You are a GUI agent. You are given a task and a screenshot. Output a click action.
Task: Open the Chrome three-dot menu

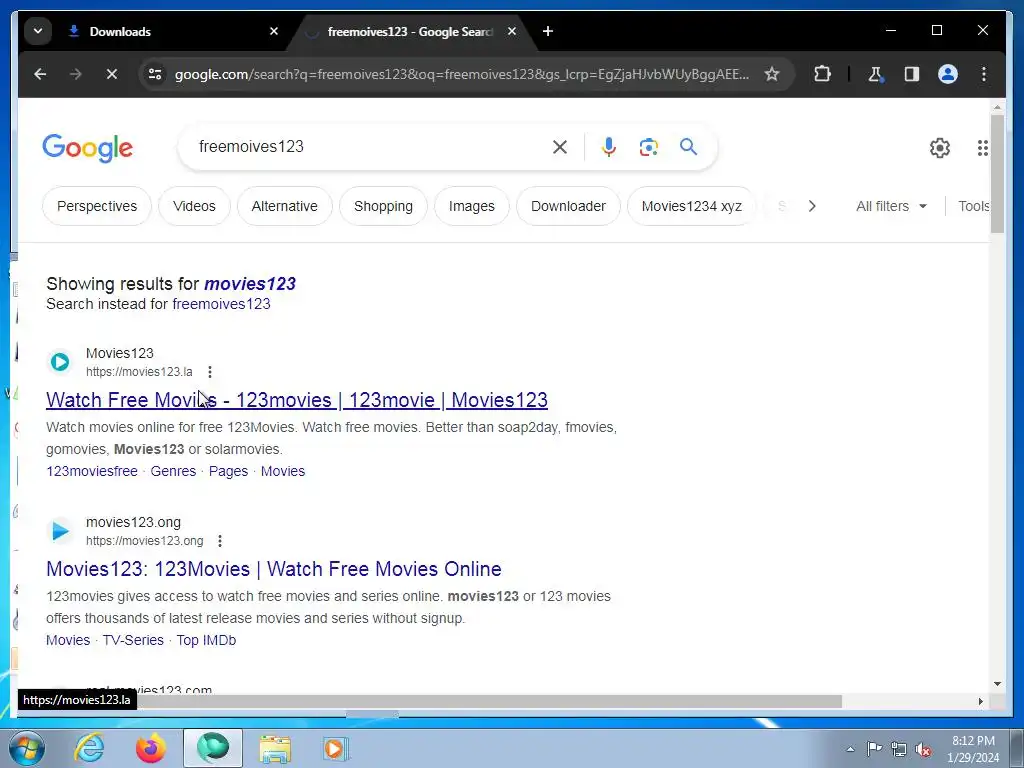(984, 74)
